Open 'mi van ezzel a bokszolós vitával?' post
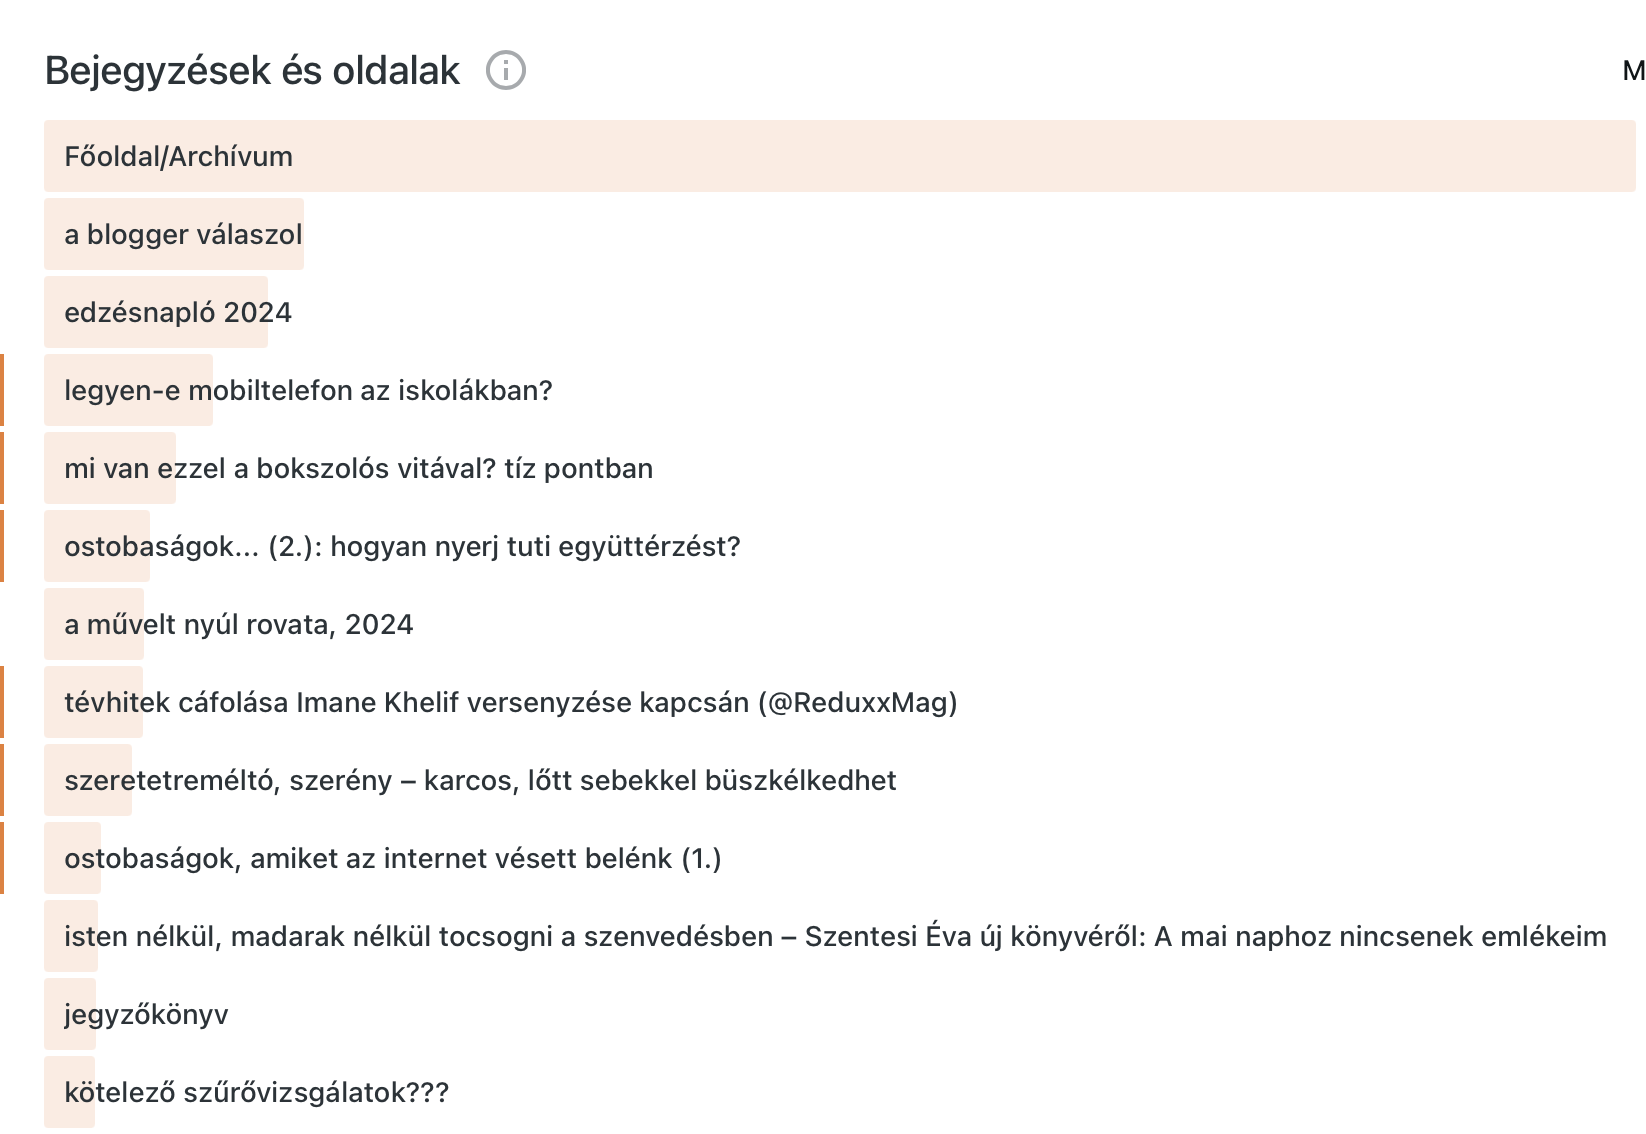This screenshot has width=1646, height=1134. [358, 469]
